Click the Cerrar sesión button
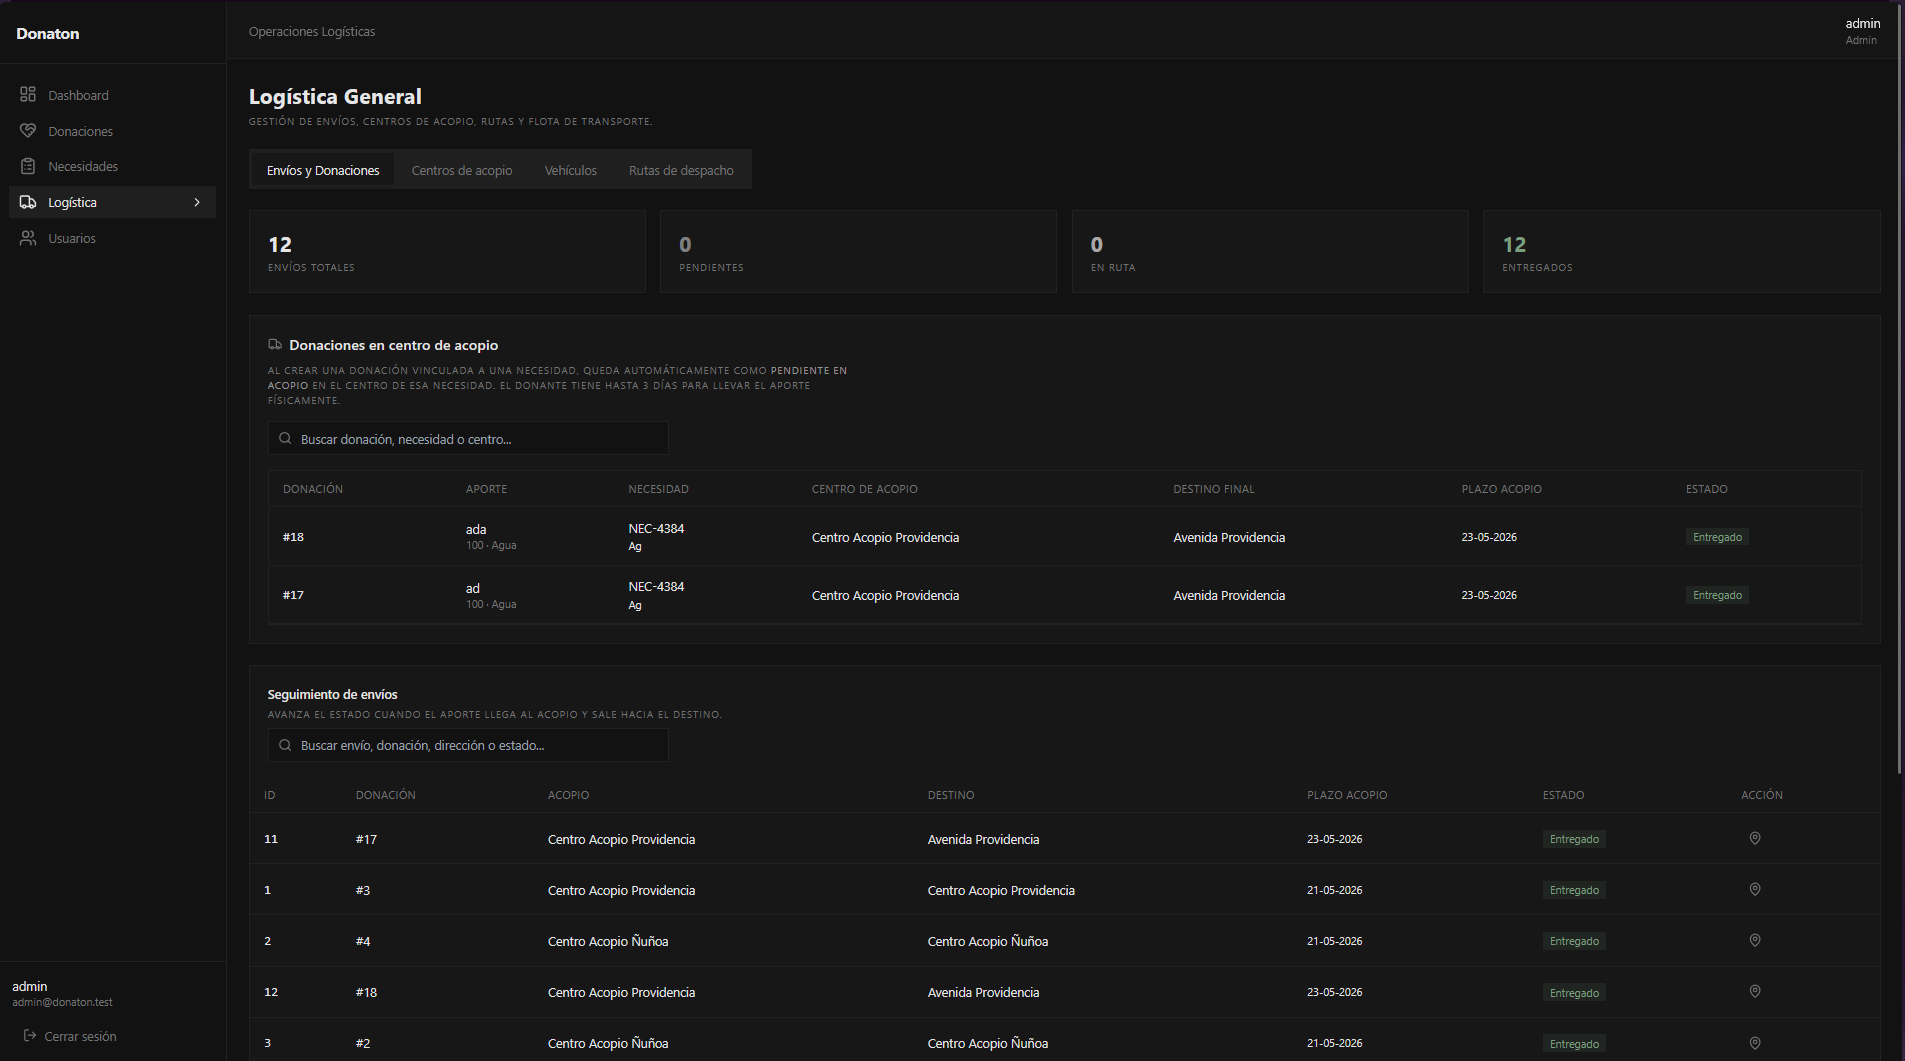The image size is (1905, 1061). coord(70,1036)
